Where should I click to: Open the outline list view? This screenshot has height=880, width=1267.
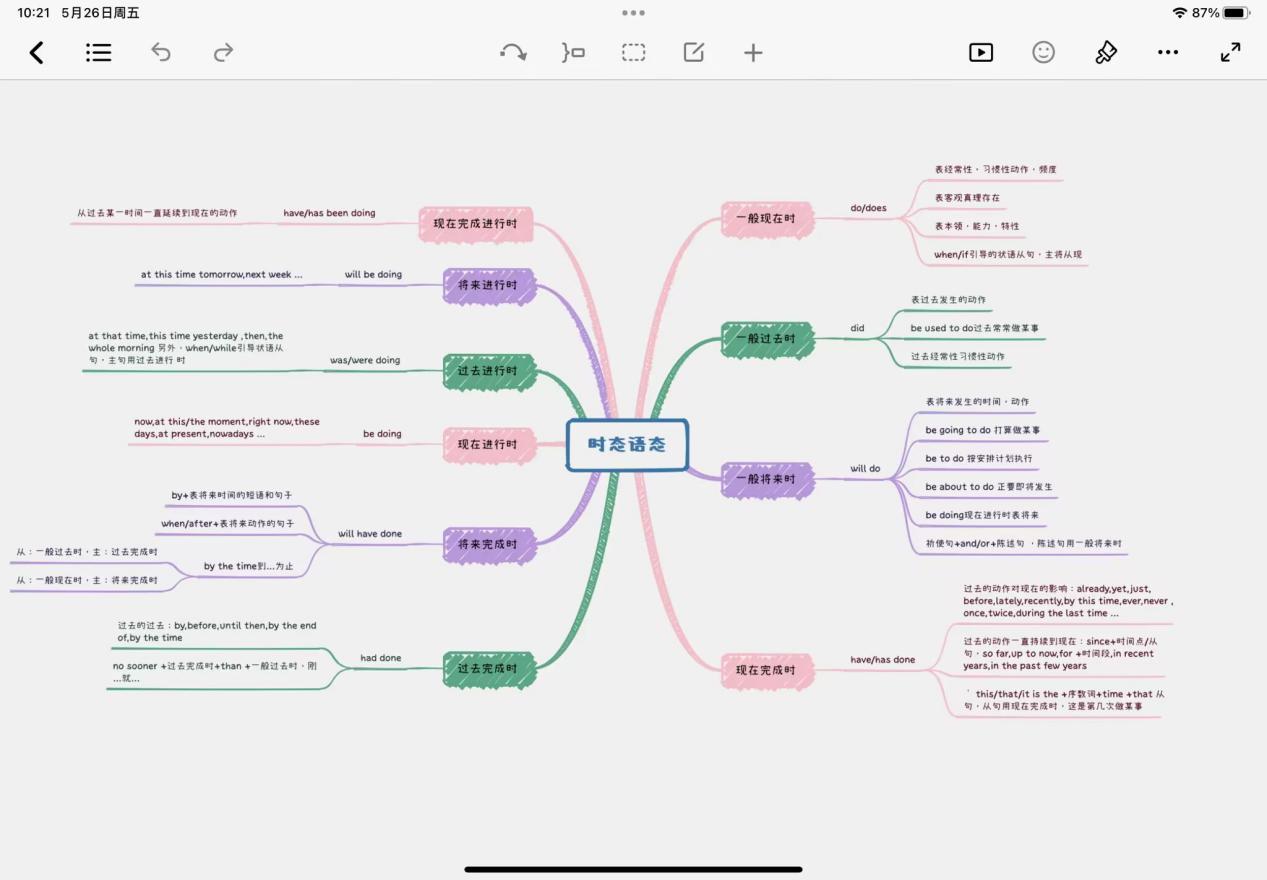(x=98, y=53)
